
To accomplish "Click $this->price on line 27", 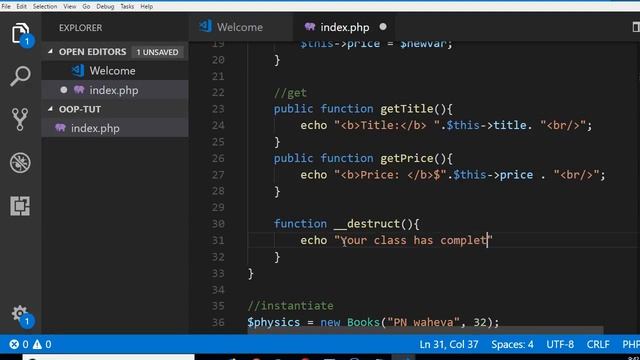I will [x=493, y=175].
